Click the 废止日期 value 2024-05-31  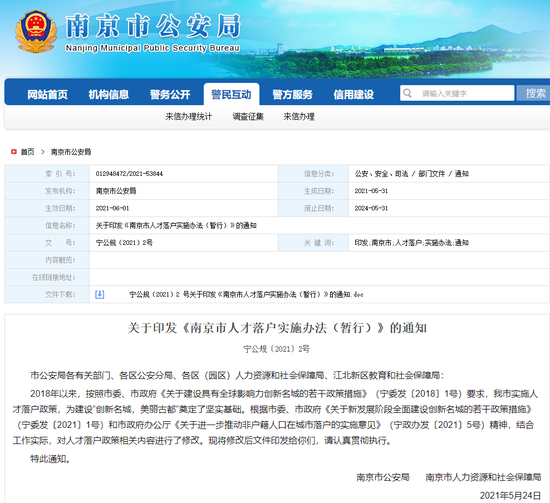tap(371, 208)
